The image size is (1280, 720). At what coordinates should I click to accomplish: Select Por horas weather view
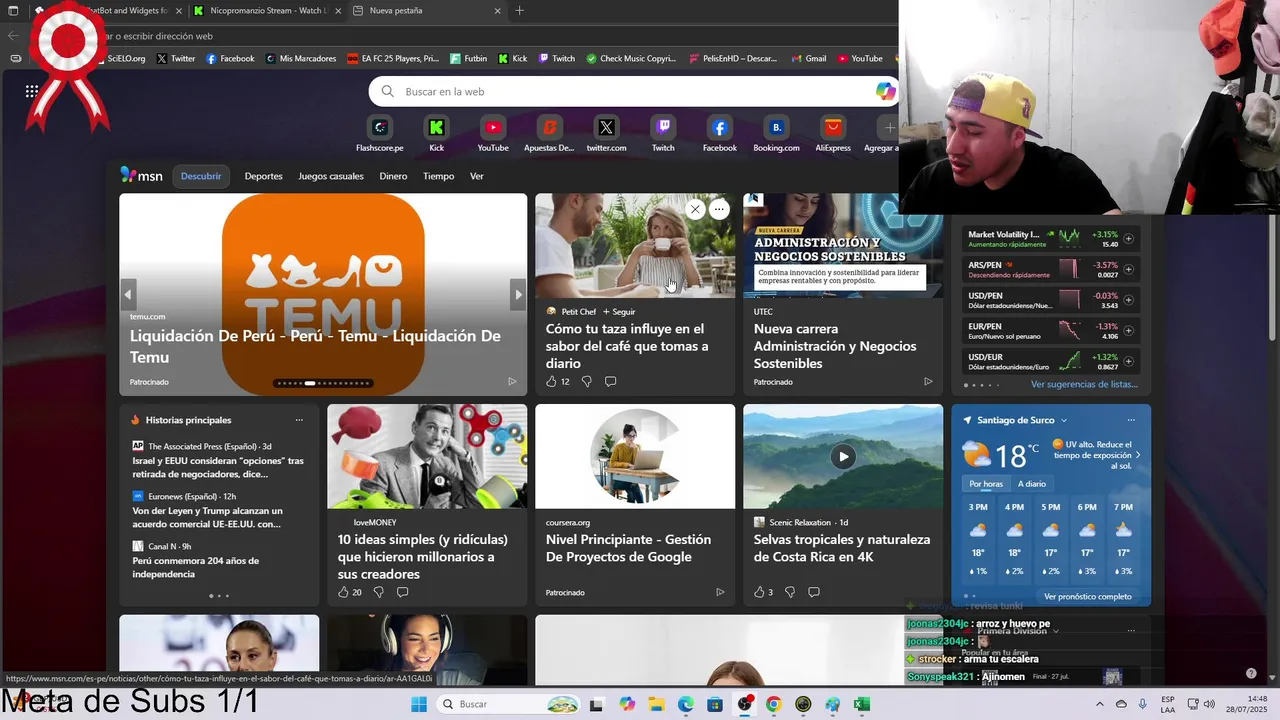point(986,484)
